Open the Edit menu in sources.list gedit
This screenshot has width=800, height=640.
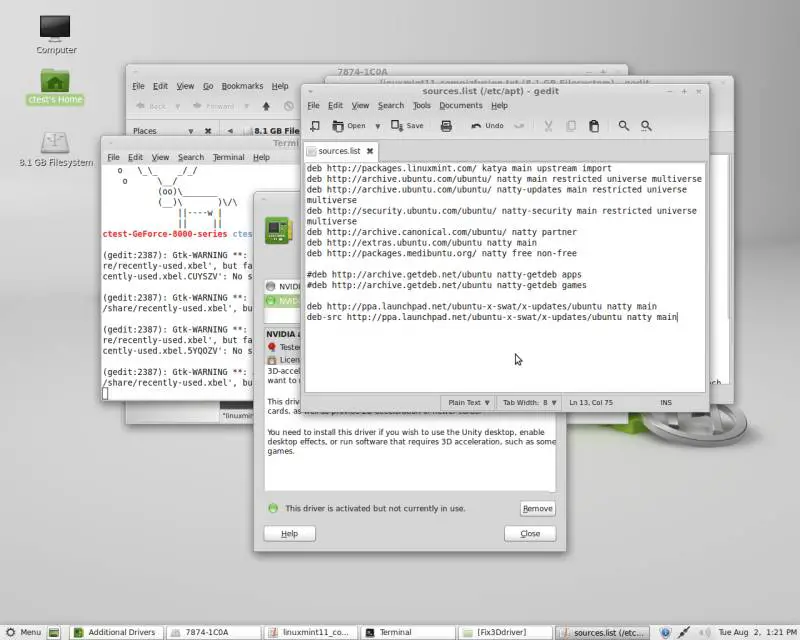tap(335, 106)
